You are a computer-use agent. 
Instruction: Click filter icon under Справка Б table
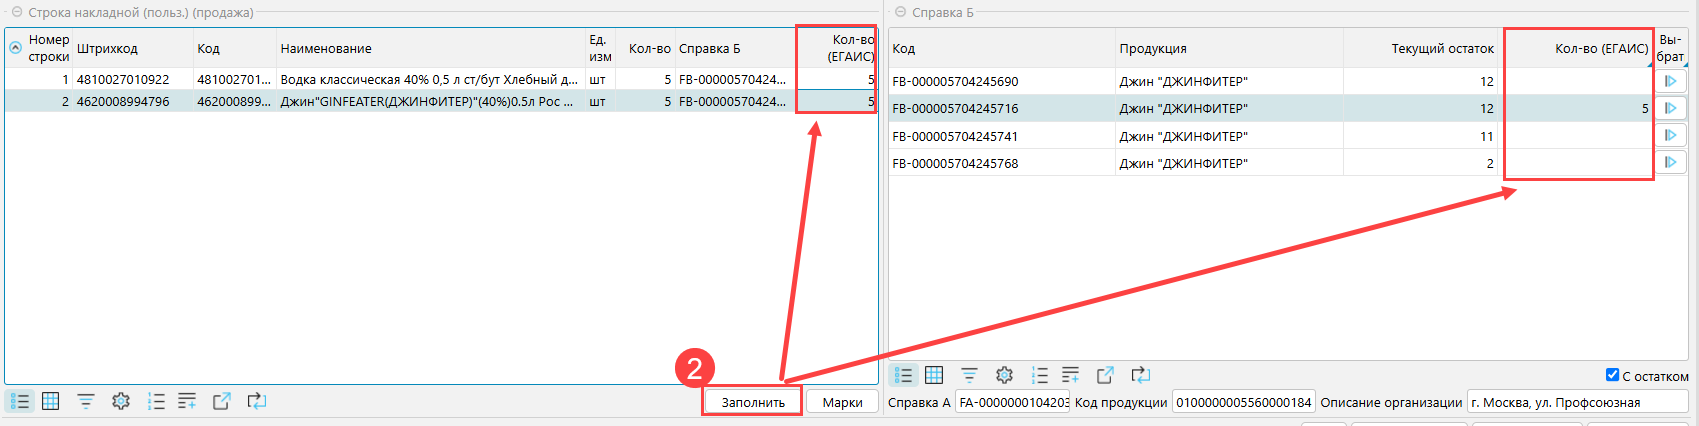[x=969, y=375]
